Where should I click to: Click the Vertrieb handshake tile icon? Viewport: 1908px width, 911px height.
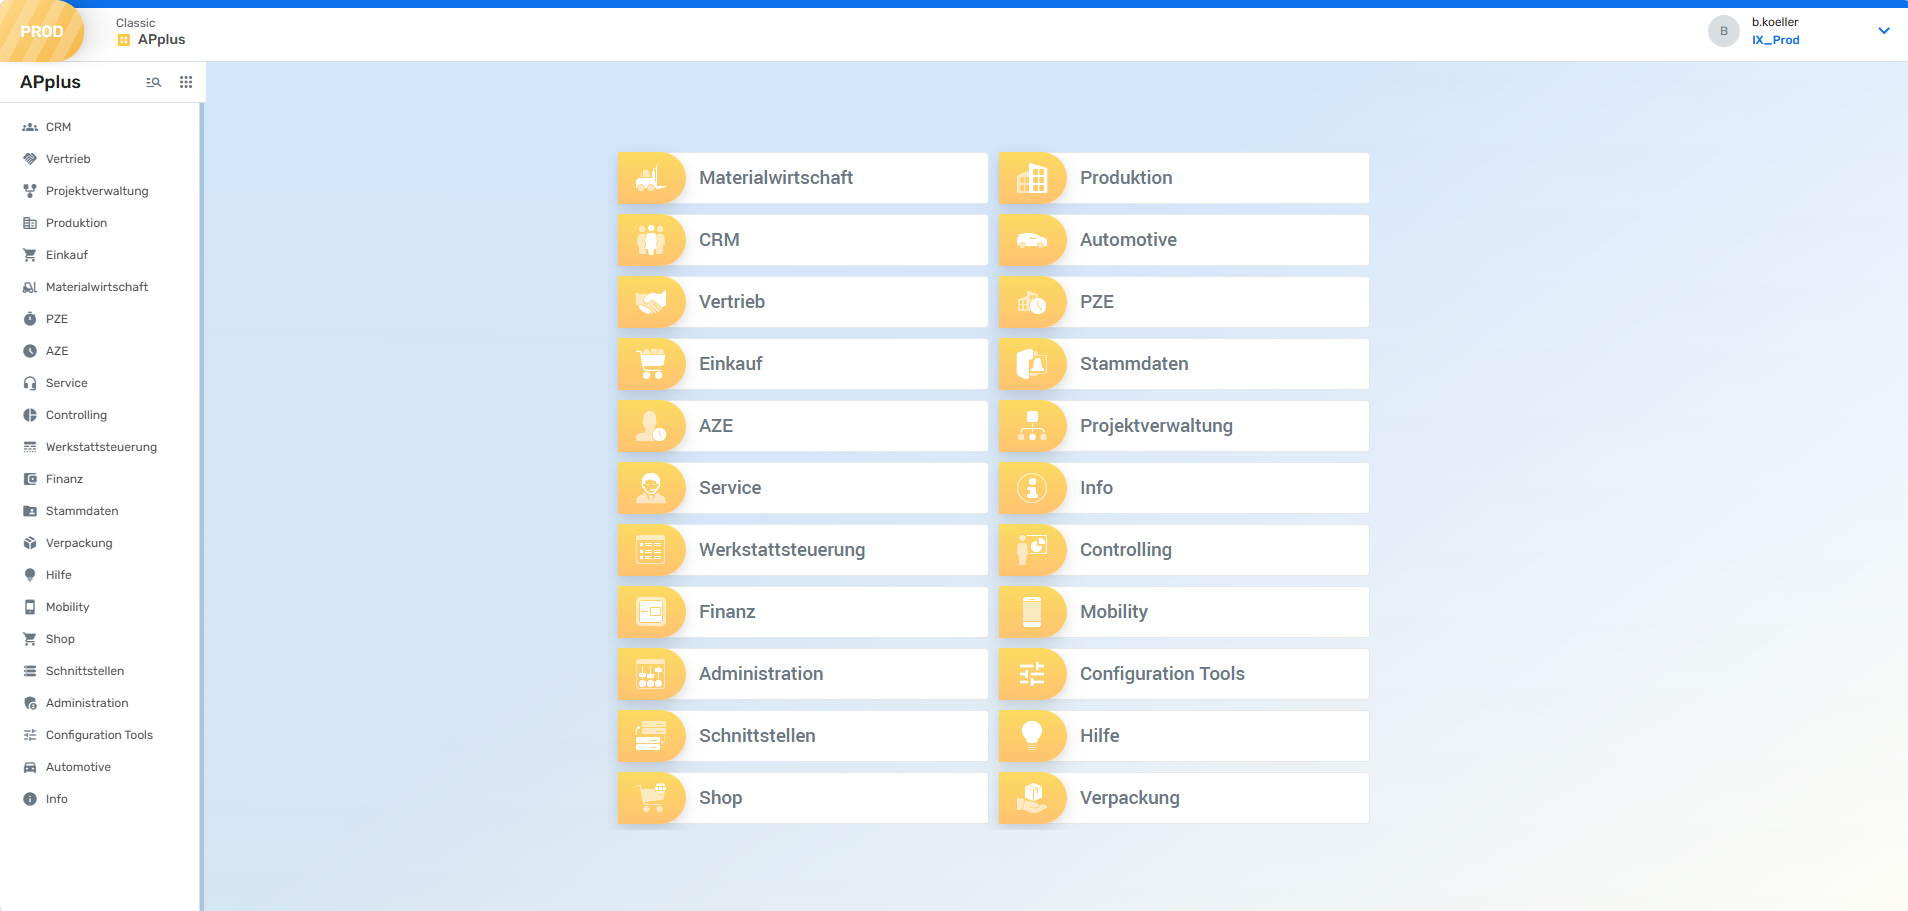(651, 302)
